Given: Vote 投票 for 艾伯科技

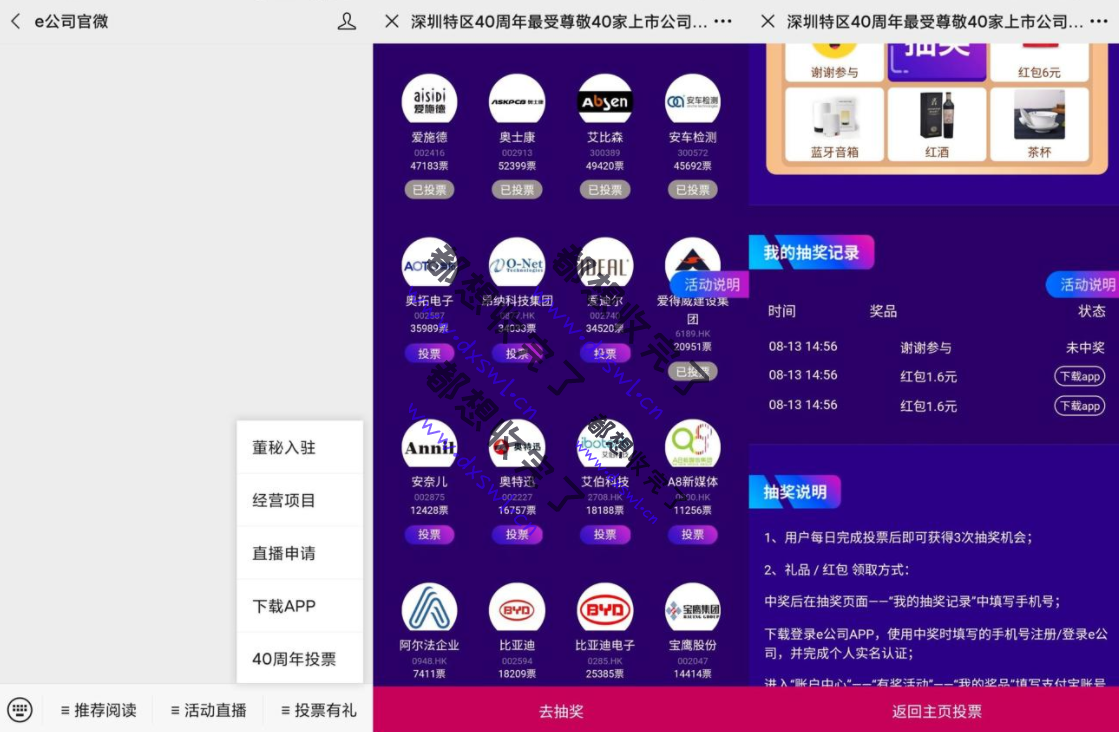Looking at the screenshot, I should point(604,534).
